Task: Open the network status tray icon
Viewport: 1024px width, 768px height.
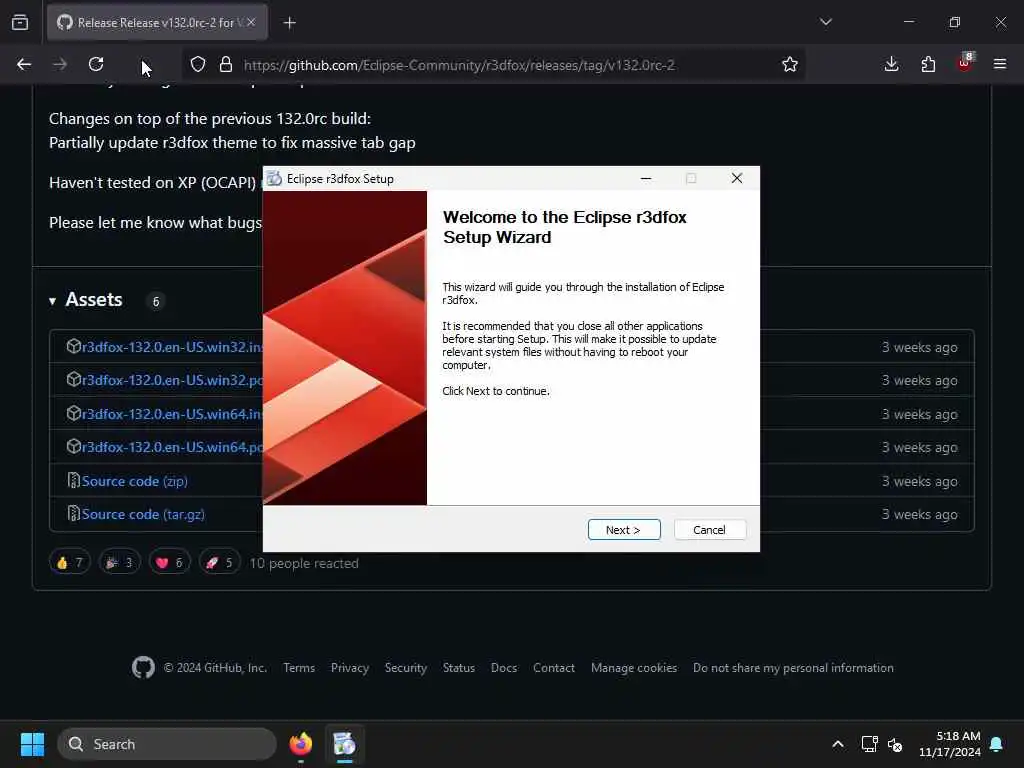Action: coord(869,744)
